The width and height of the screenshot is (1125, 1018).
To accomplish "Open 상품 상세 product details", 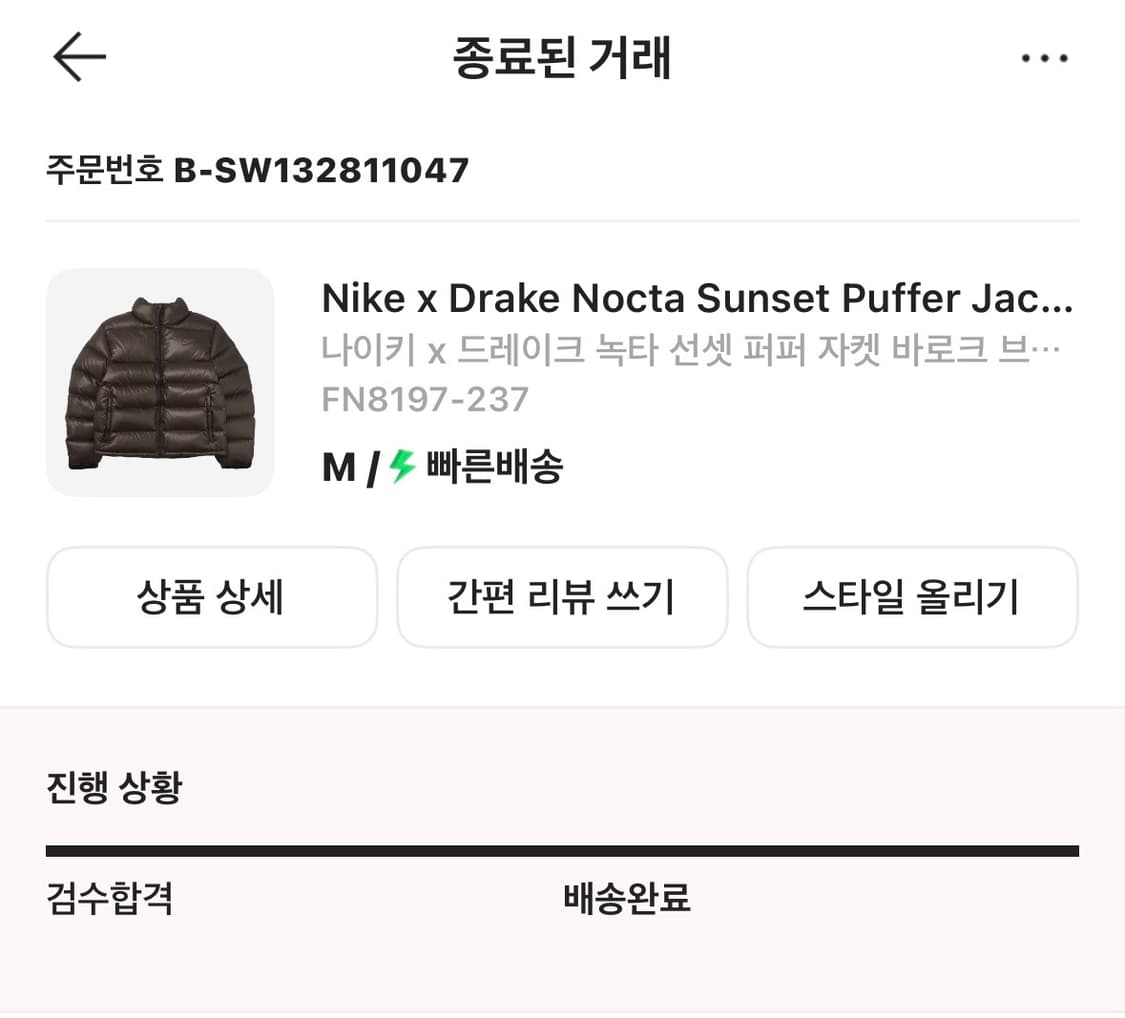I will 211,597.
